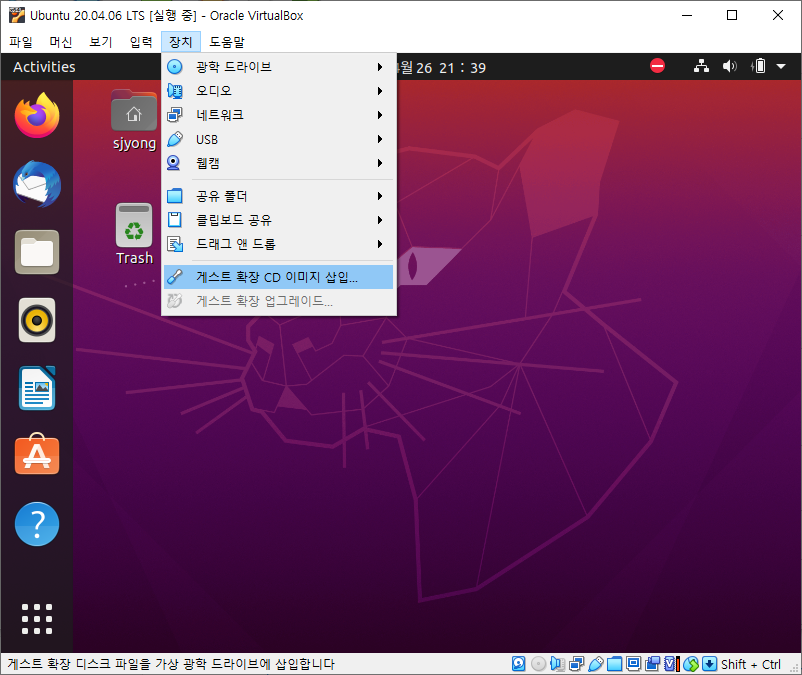Click the battery indicator in top bar
The width and height of the screenshot is (802, 675).
click(759, 66)
